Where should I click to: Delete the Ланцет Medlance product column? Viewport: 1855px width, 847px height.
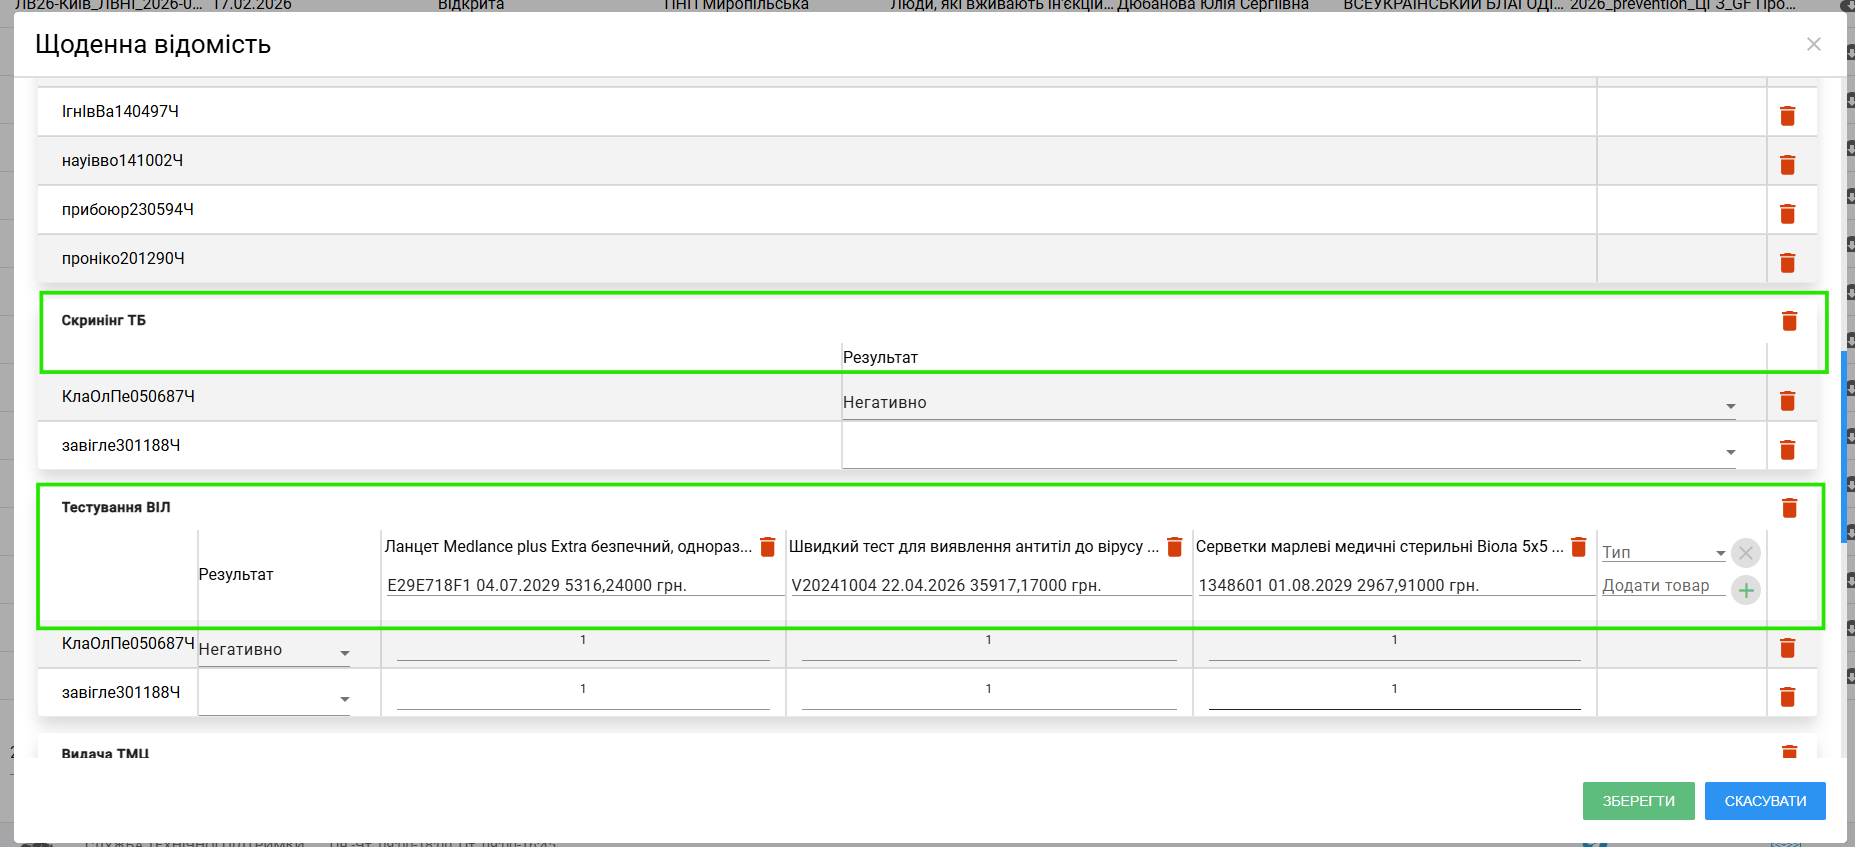[x=768, y=547]
